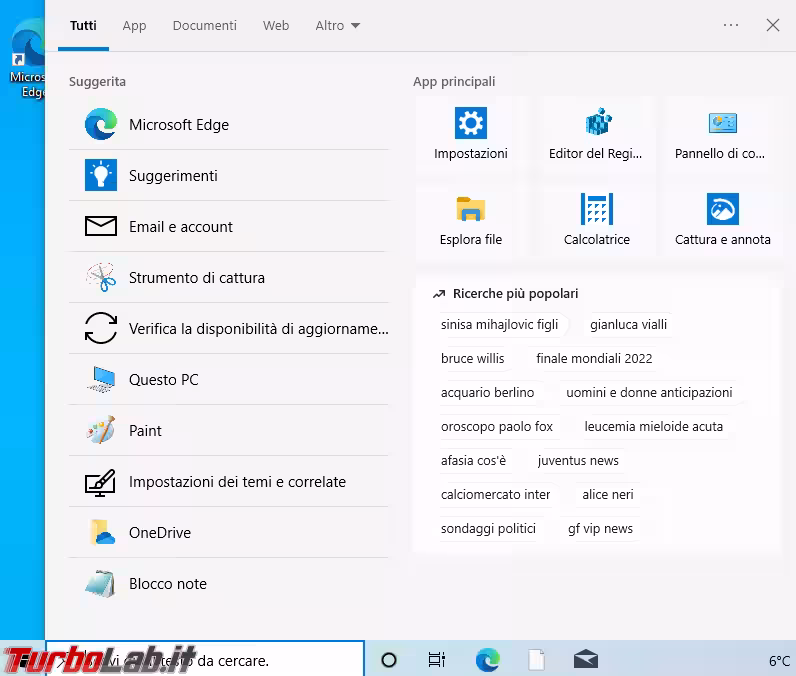
Task: Open the Impostazioni settings tile
Action: [x=470, y=135]
